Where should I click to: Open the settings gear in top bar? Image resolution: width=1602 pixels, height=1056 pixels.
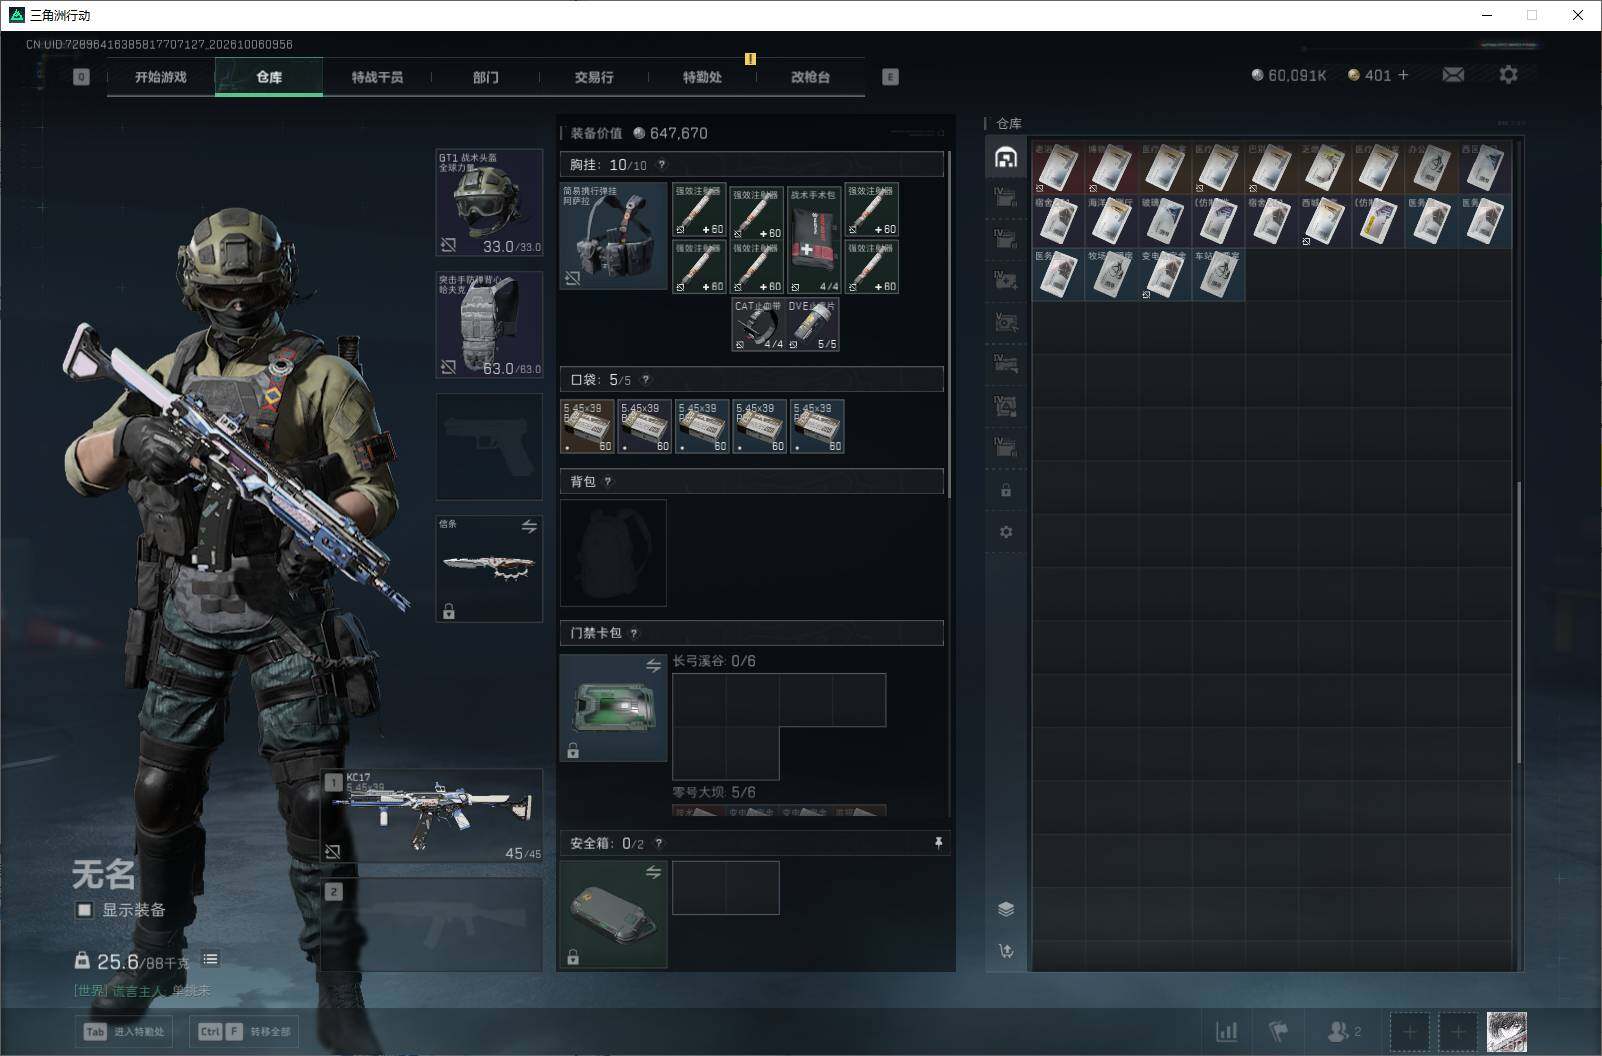tap(1508, 74)
